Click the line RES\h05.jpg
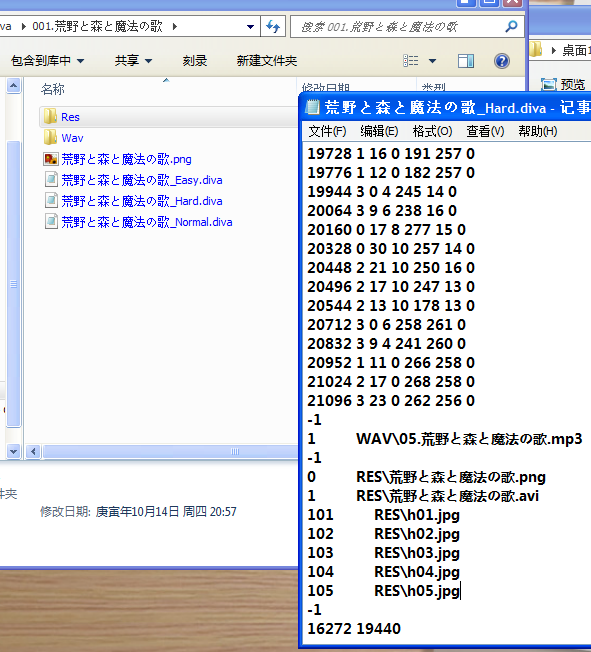Image resolution: width=591 pixels, height=652 pixels. tap(417, 591)
